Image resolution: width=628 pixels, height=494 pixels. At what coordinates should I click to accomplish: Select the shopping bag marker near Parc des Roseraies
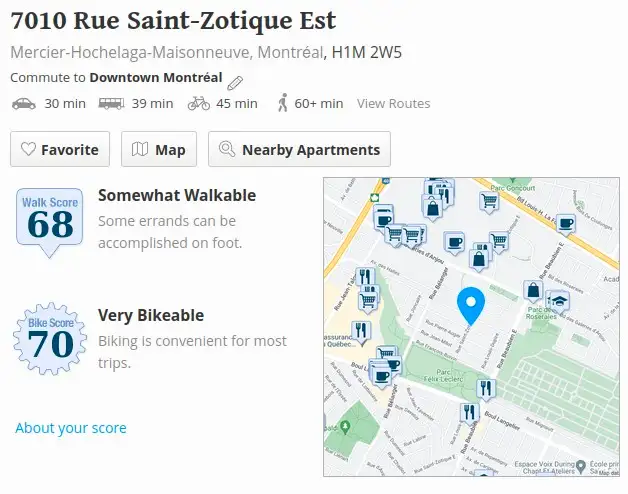[x=533, y=291]
